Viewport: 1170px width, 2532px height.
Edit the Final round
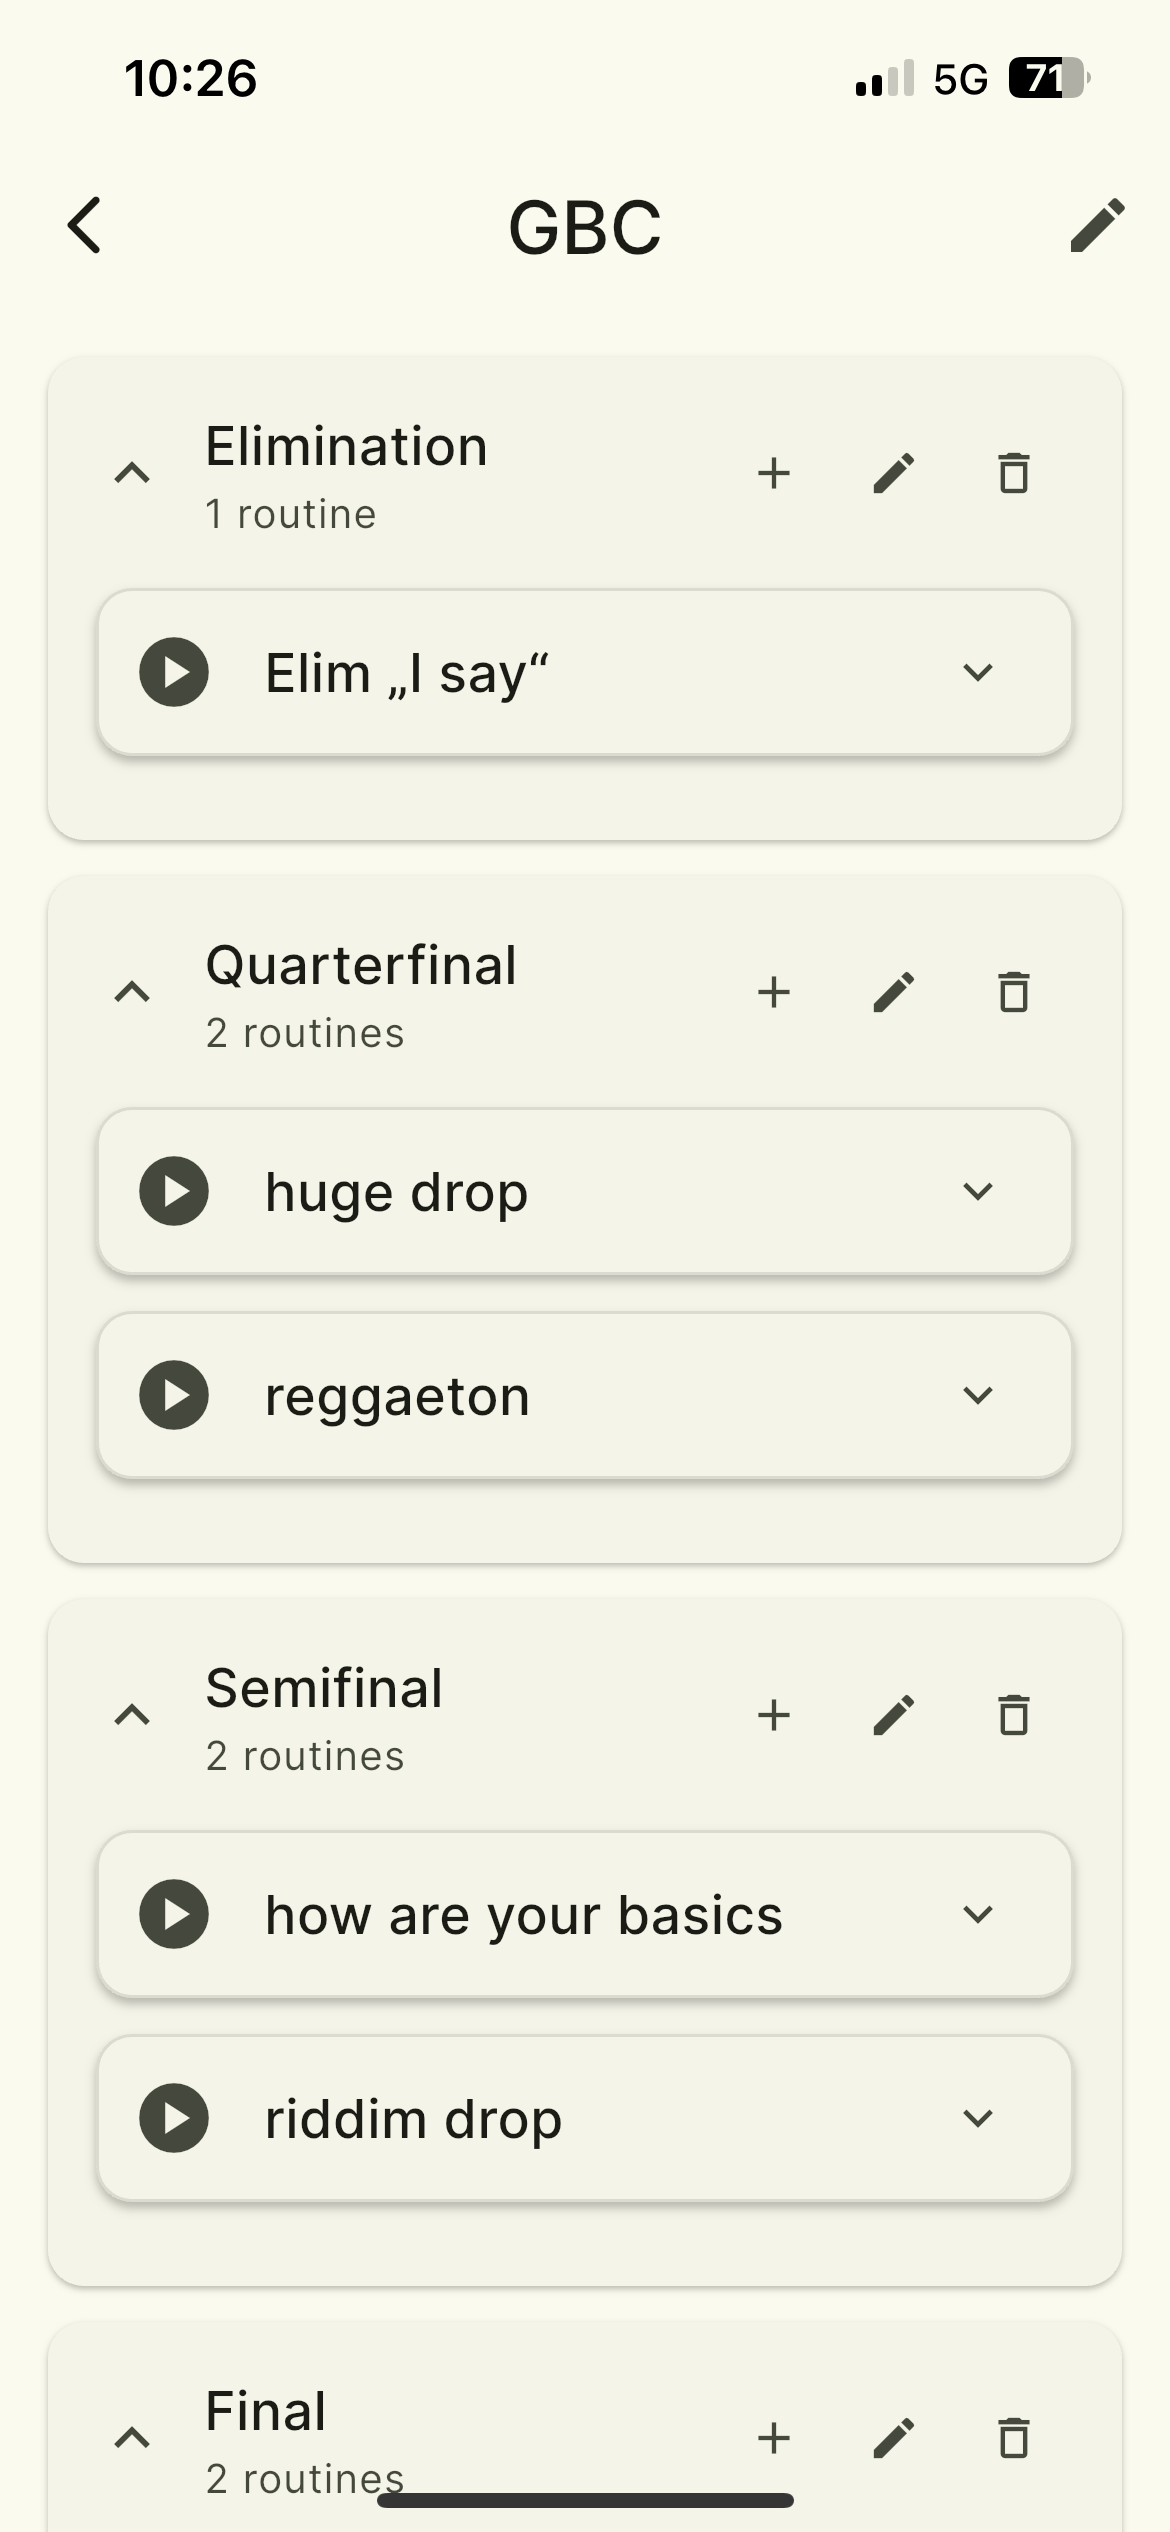pos(894,2438)
